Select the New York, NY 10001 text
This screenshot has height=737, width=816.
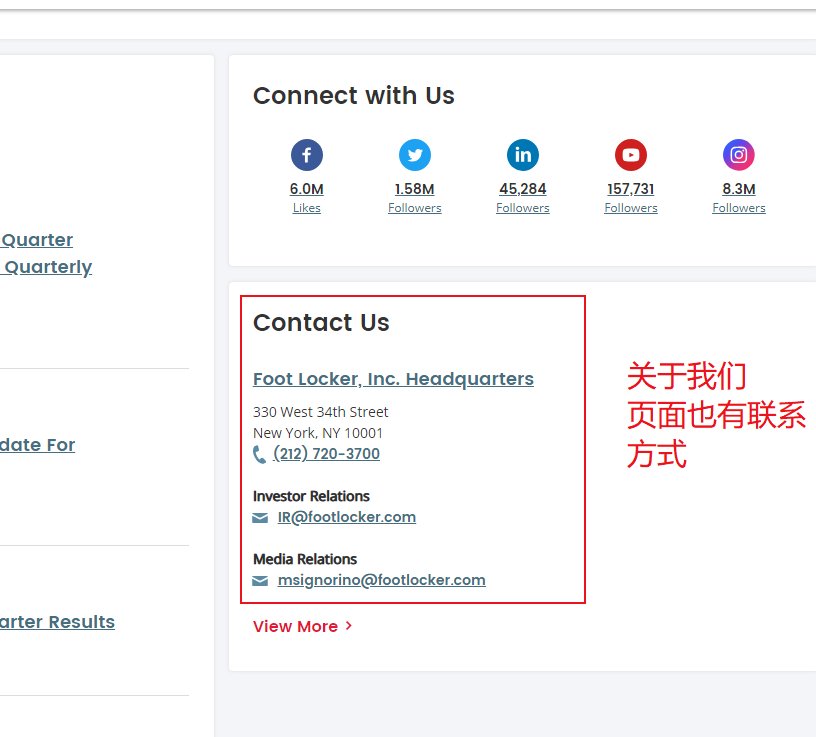pos(317,433)
